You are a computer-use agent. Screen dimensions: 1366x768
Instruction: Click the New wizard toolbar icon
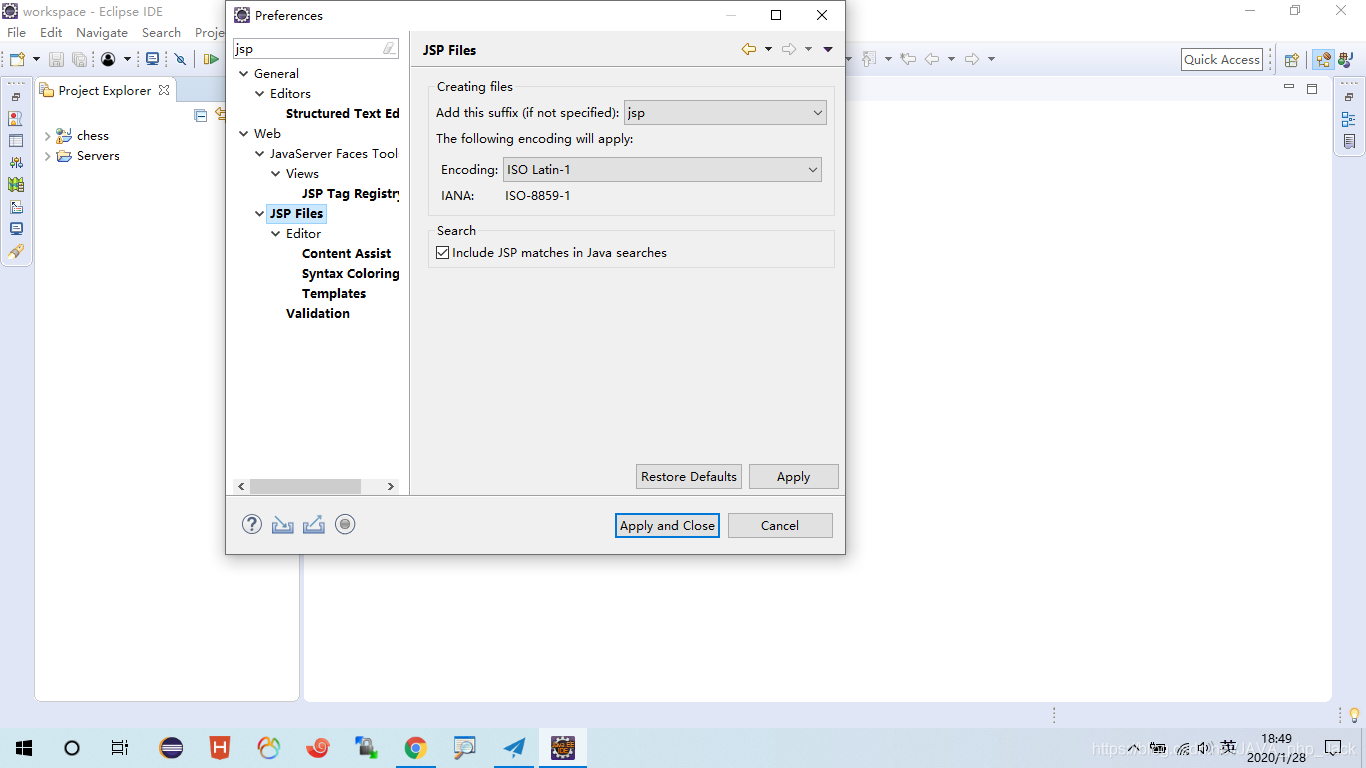click(x=17, y=60)
